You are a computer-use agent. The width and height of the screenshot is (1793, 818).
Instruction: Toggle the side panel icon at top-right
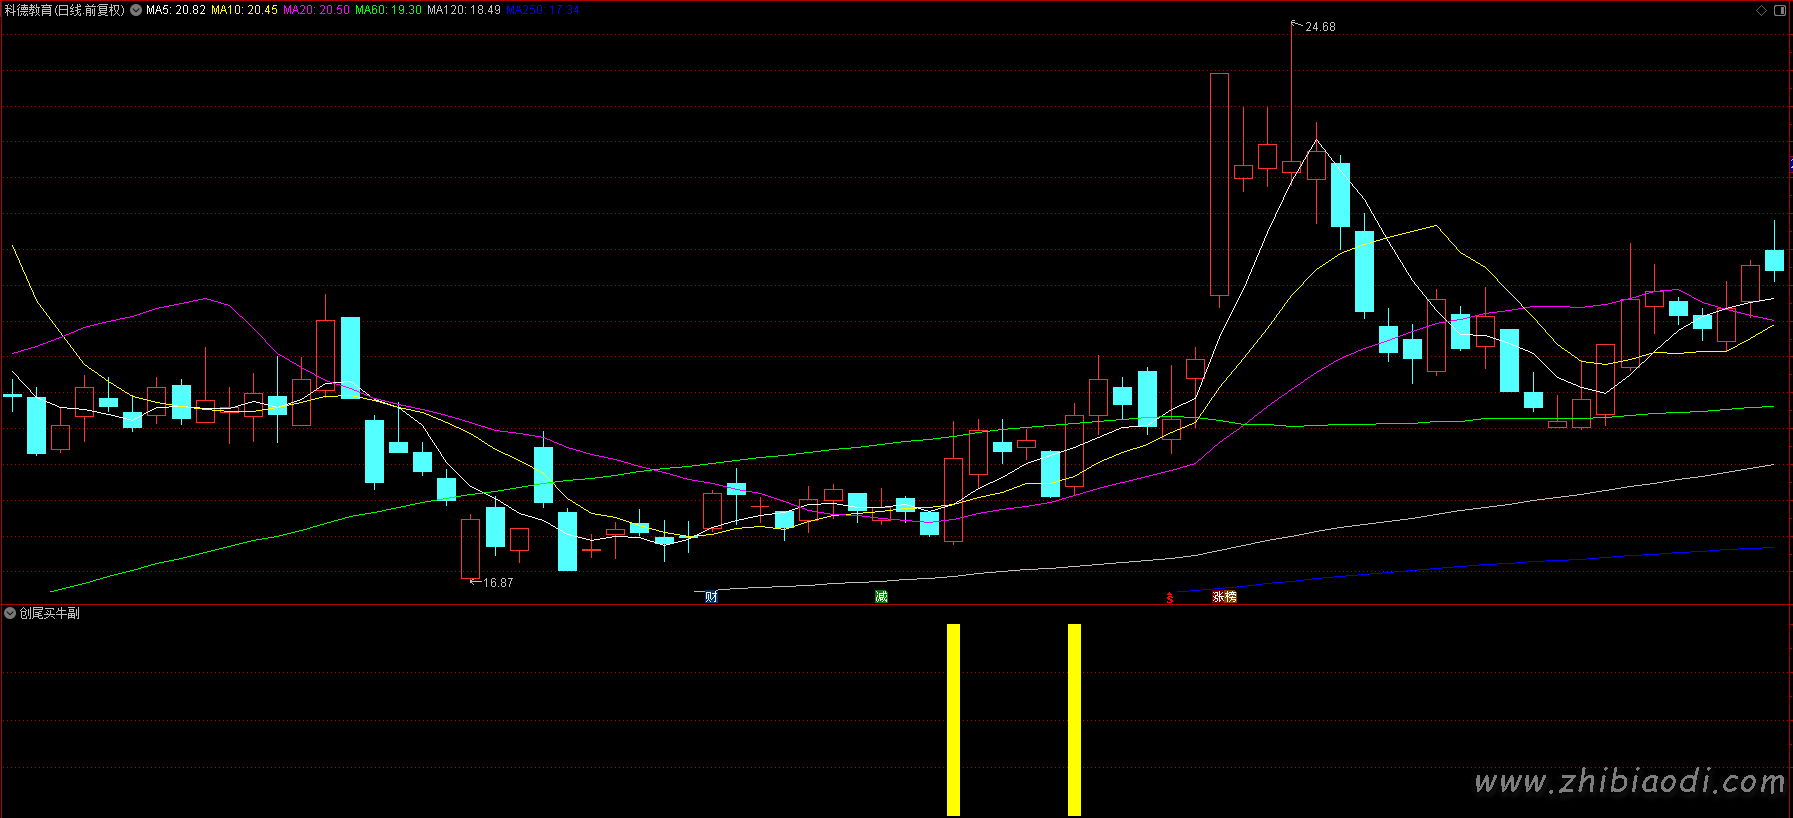tap(1780, 10)
